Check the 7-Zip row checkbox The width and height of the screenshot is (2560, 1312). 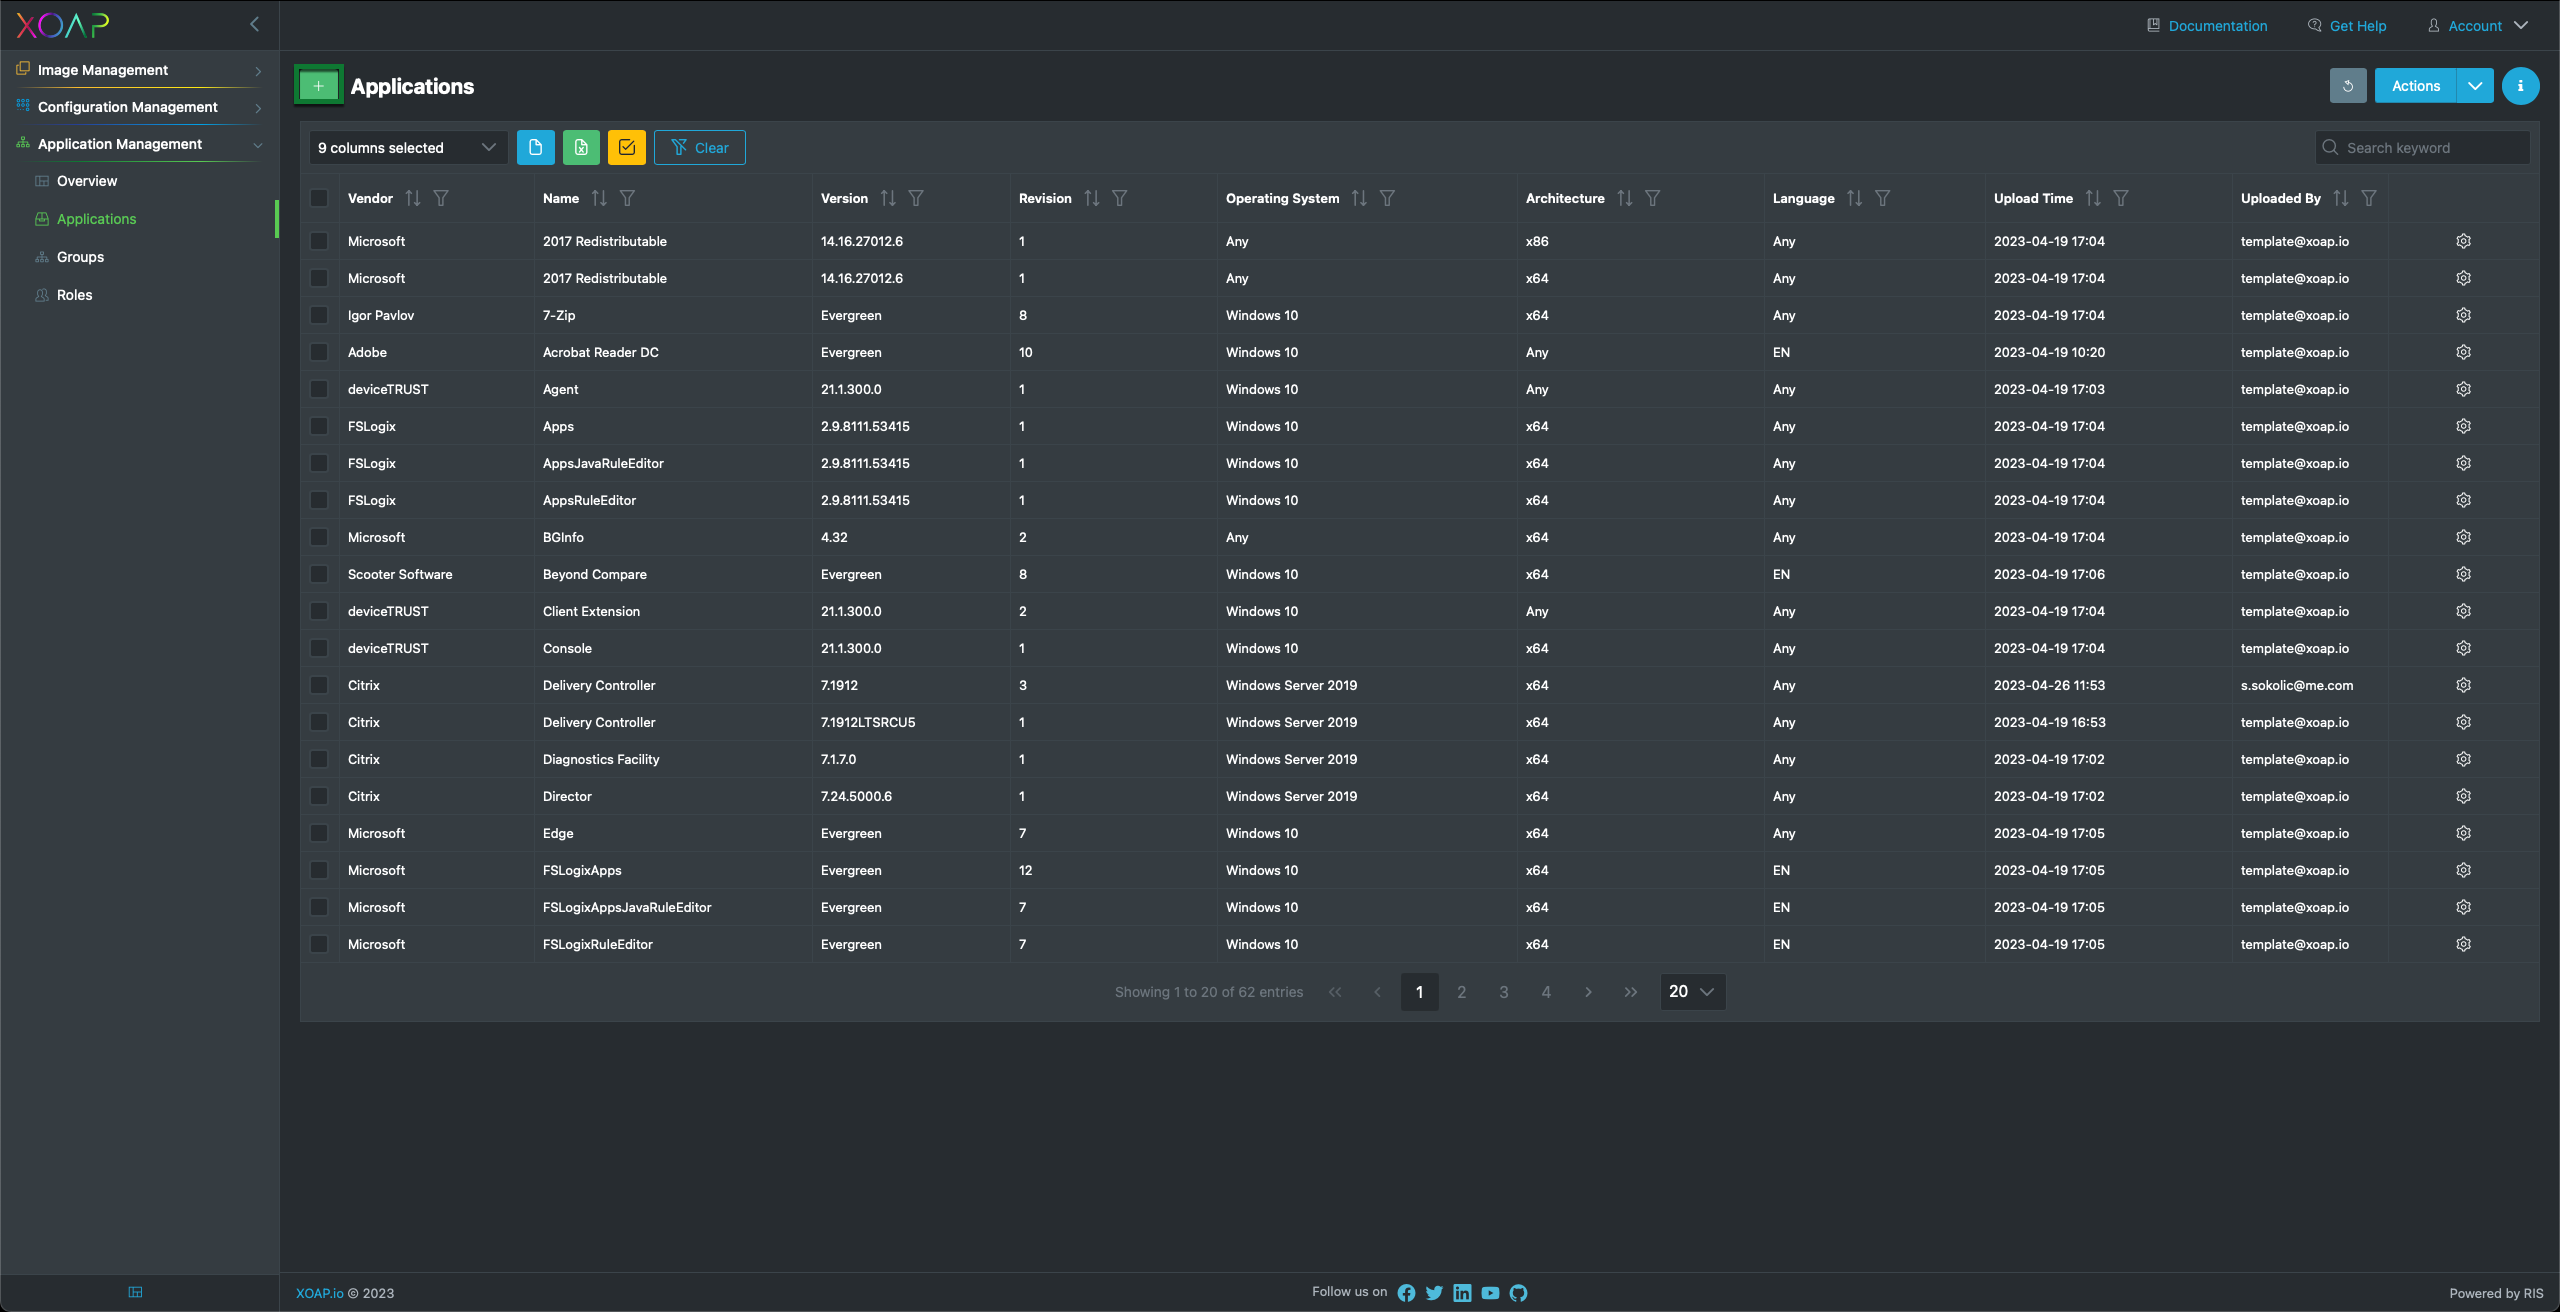pos(319,315)
